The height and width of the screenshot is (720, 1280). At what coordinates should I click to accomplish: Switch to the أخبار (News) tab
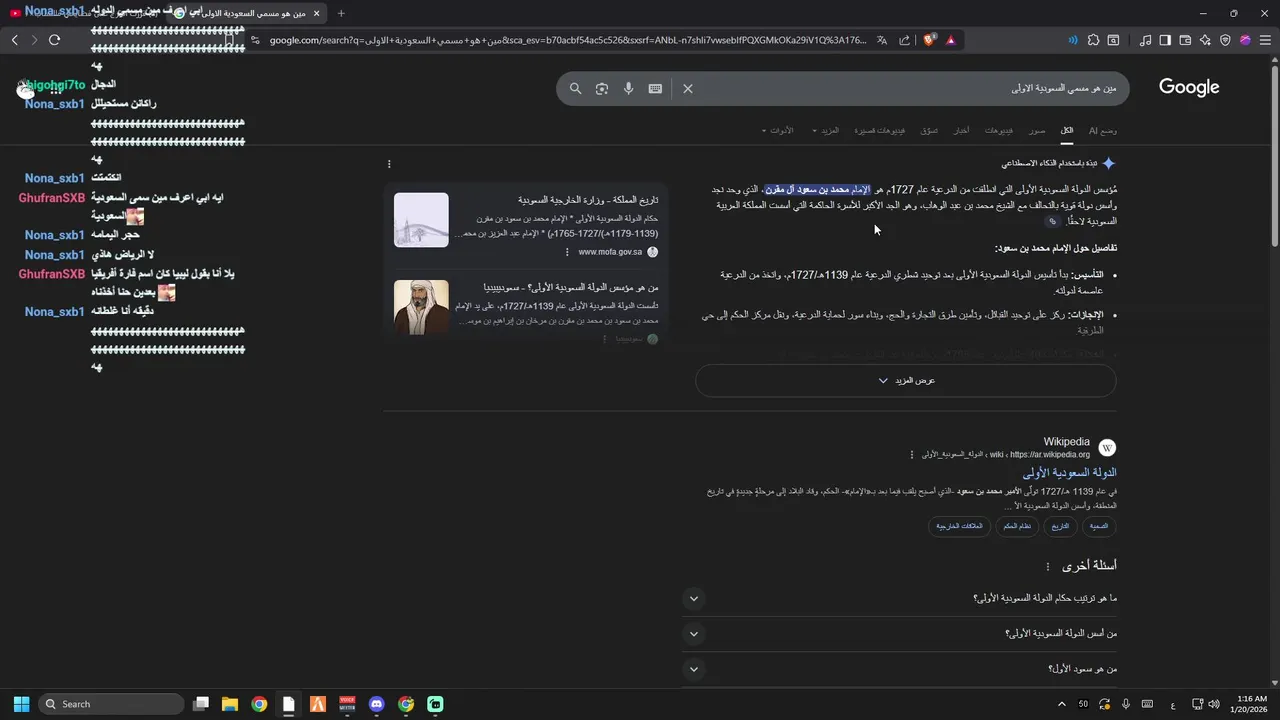[961, 130]
